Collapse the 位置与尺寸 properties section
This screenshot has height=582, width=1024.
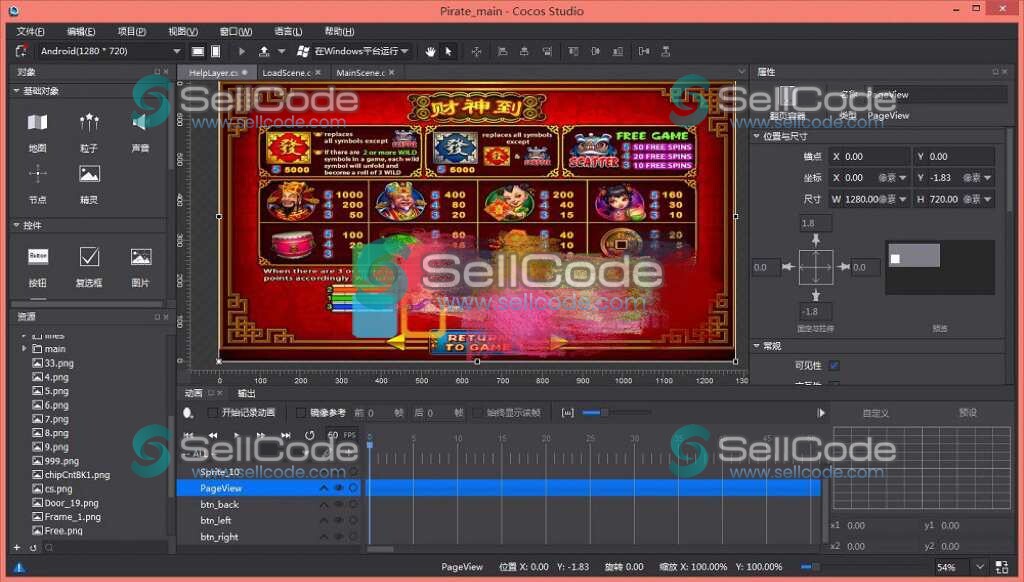point(756,136)
